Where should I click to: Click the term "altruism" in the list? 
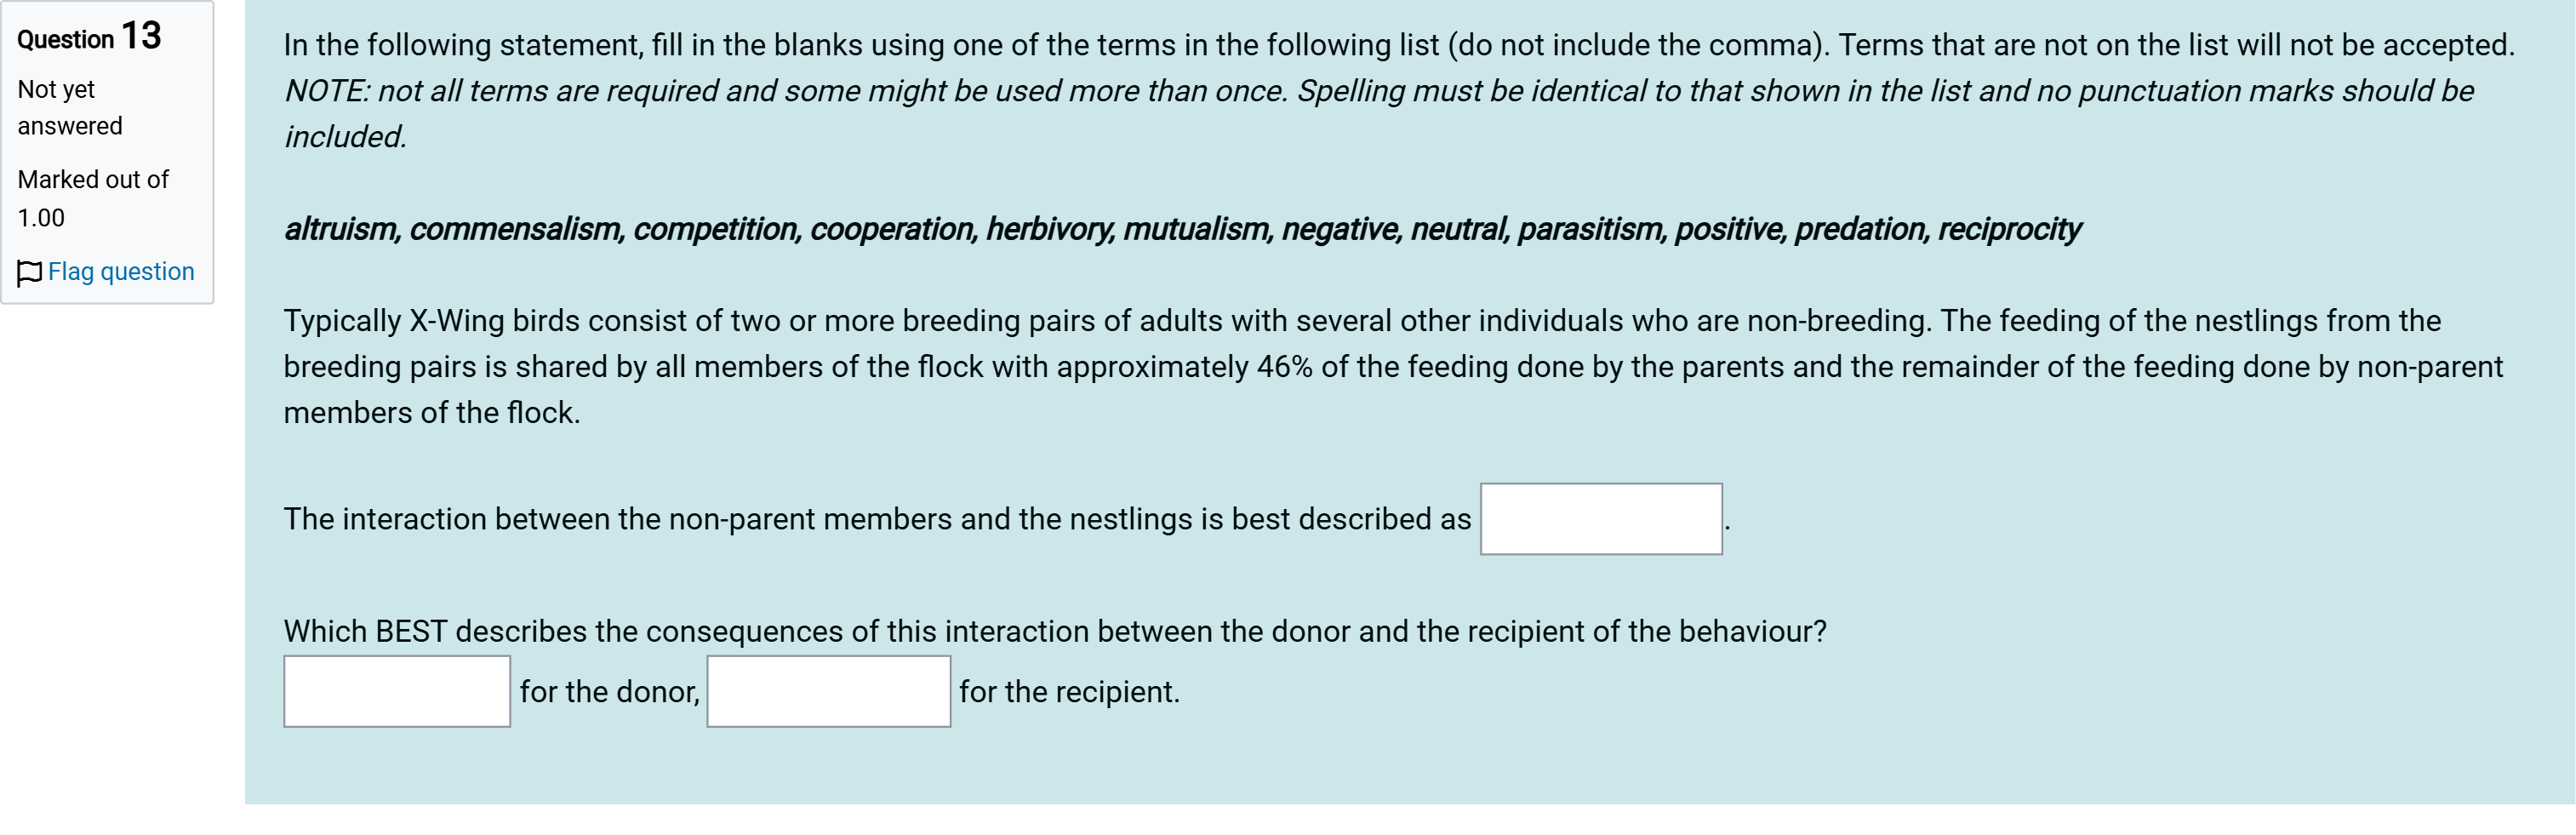click(x=340, y=229)
